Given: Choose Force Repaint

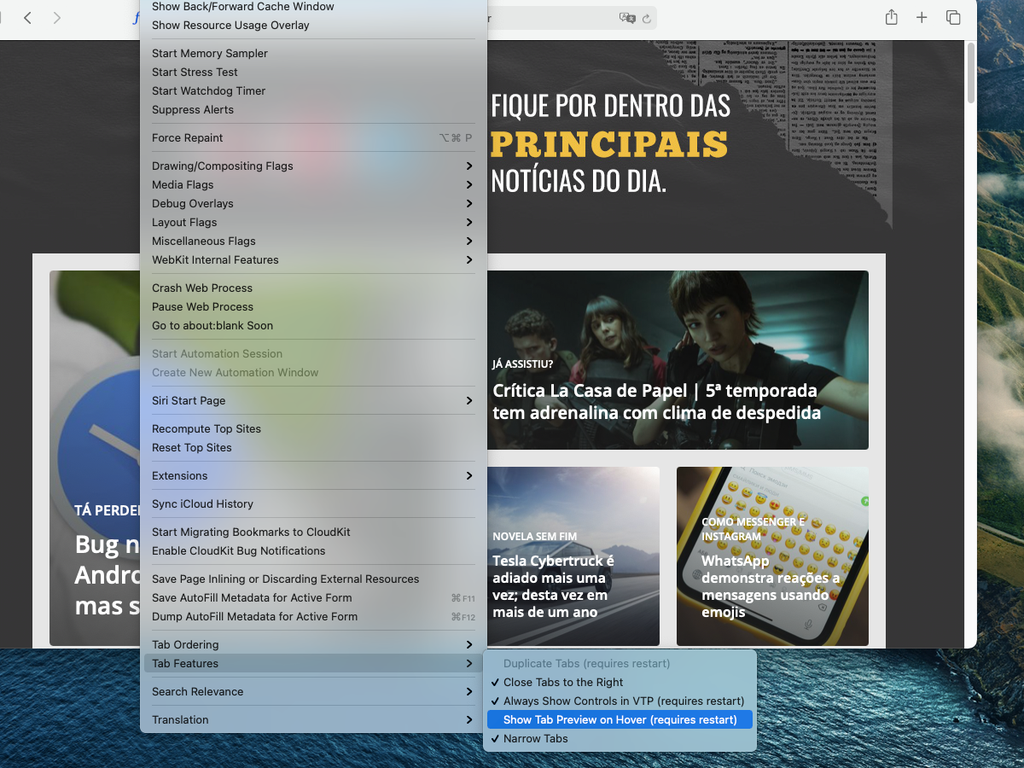Looking at the screenshot, I should (x=313, y=138).
